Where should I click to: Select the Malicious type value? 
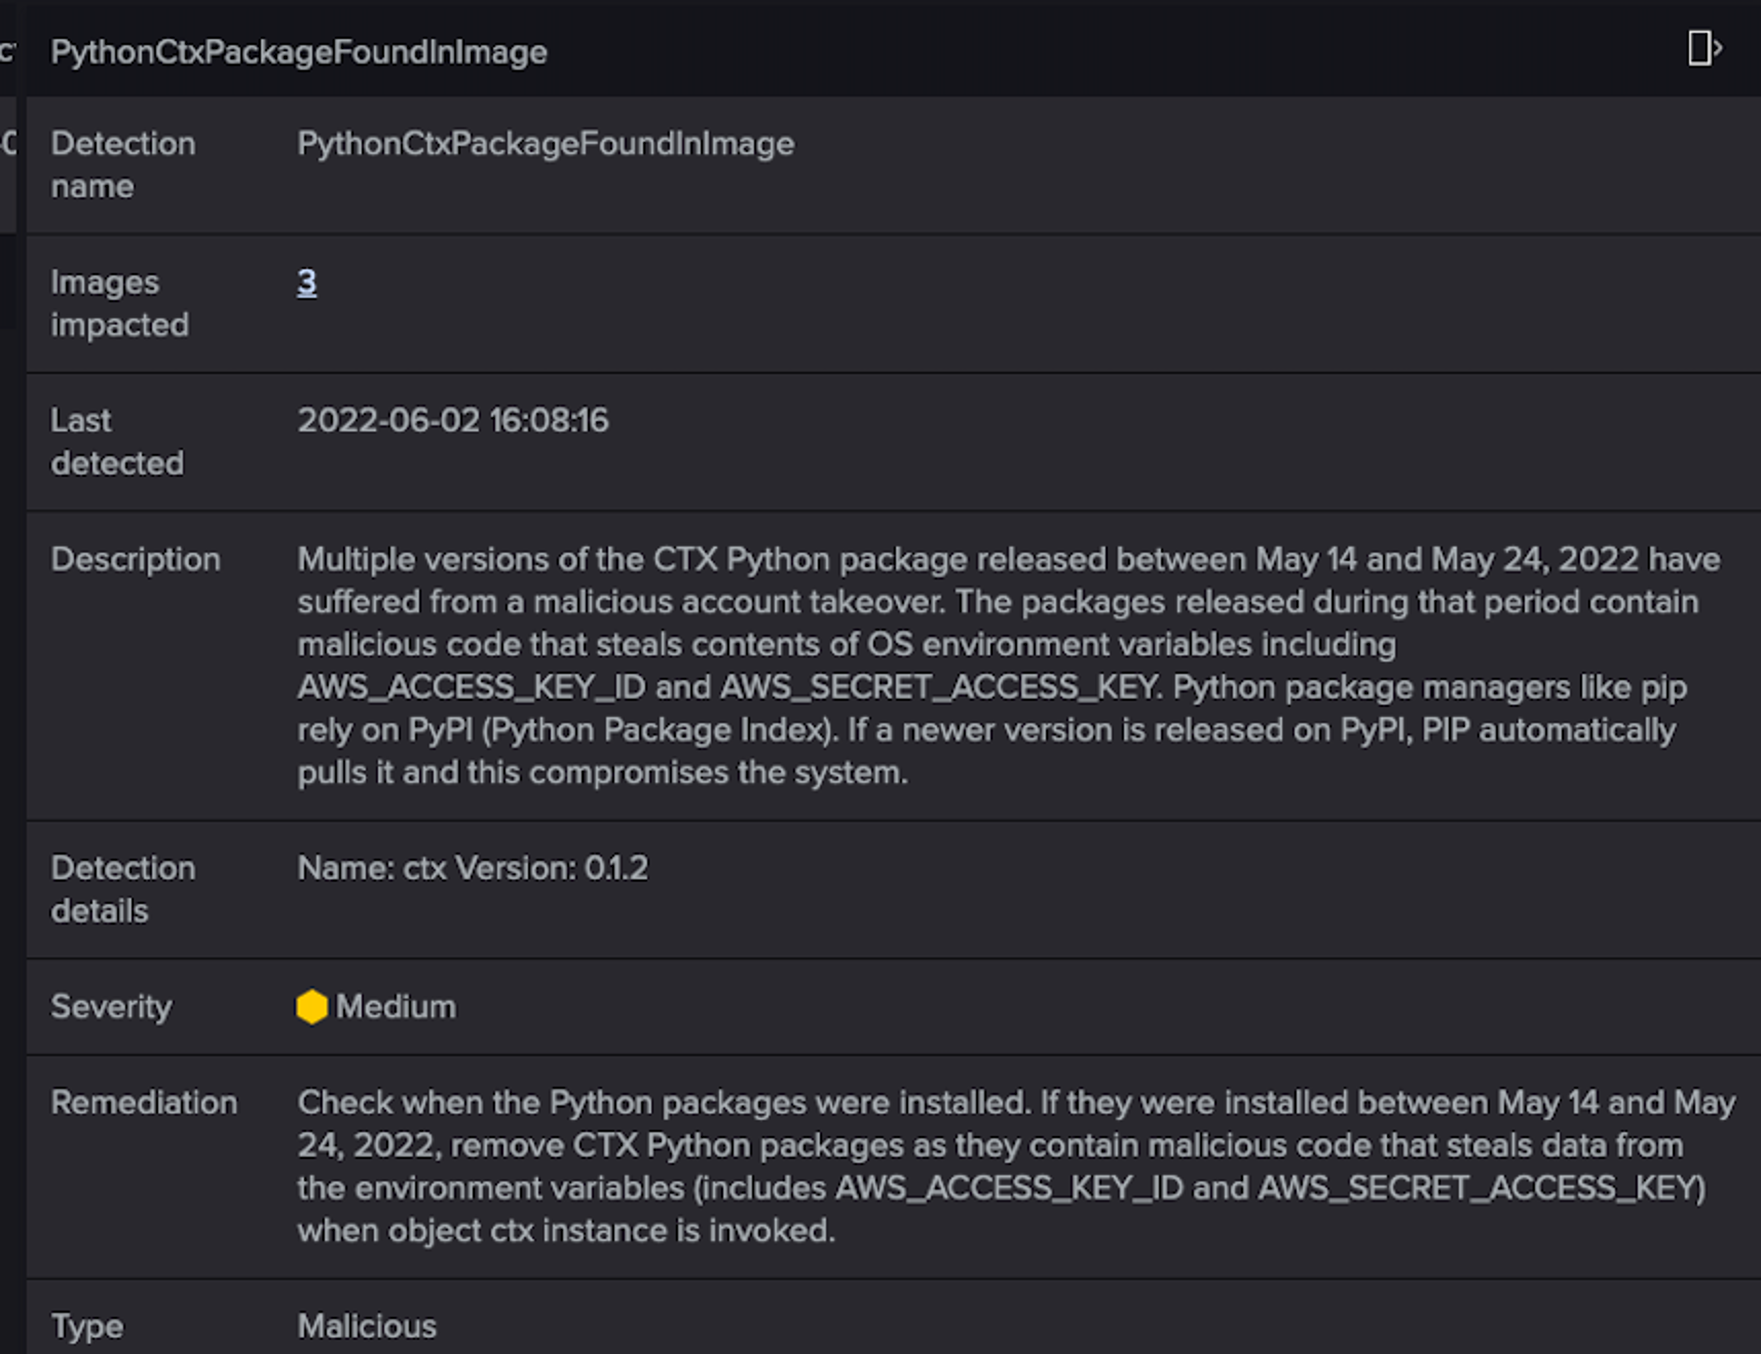coord(366,1326)
